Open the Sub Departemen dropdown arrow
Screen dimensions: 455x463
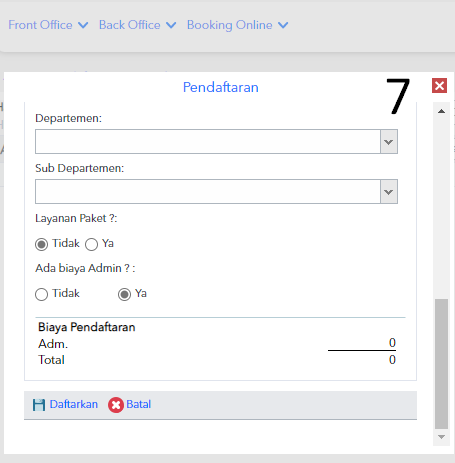(x=389, y=192)
